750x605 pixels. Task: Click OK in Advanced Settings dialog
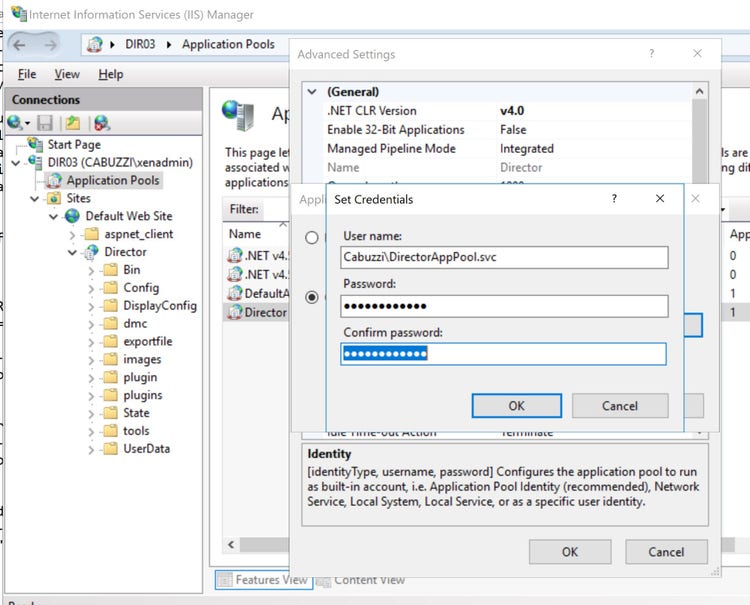pos(570,552)
